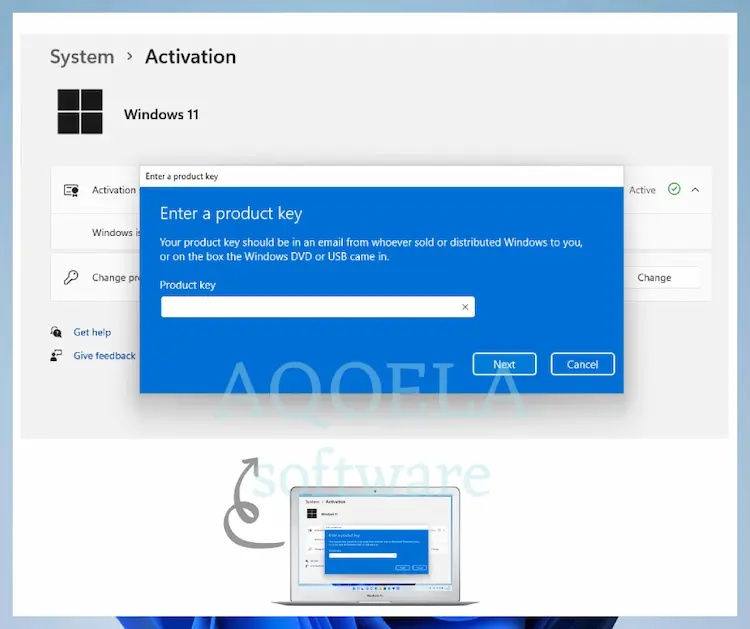Click the Windows 11 logo icon
The image size is (750, 629).
(80, 111)
